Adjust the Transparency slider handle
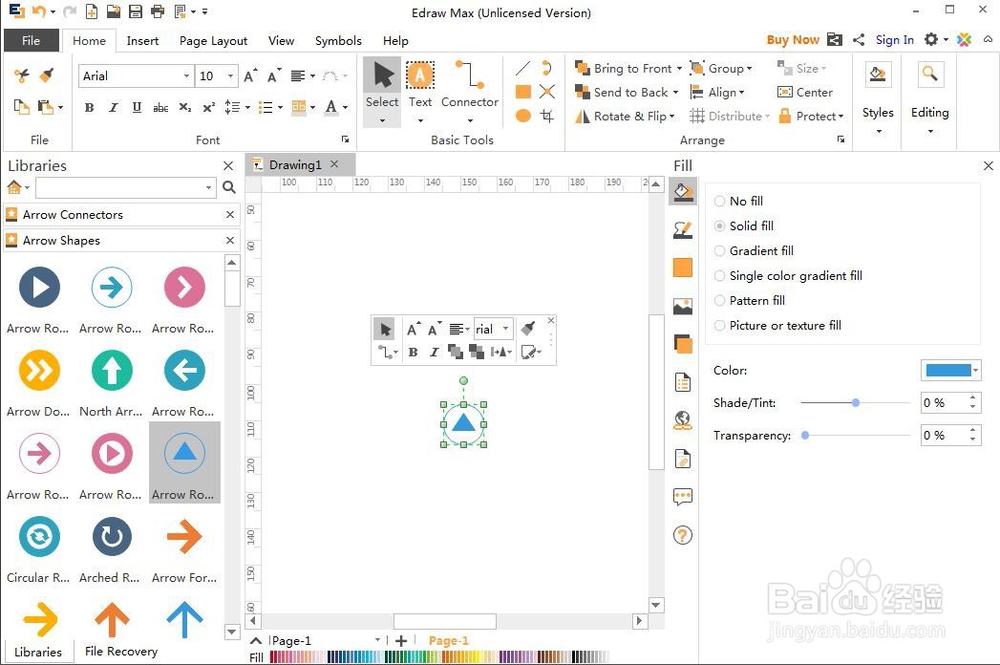The height and width of the screenshot is (665, 1000). tap(805, 435)
